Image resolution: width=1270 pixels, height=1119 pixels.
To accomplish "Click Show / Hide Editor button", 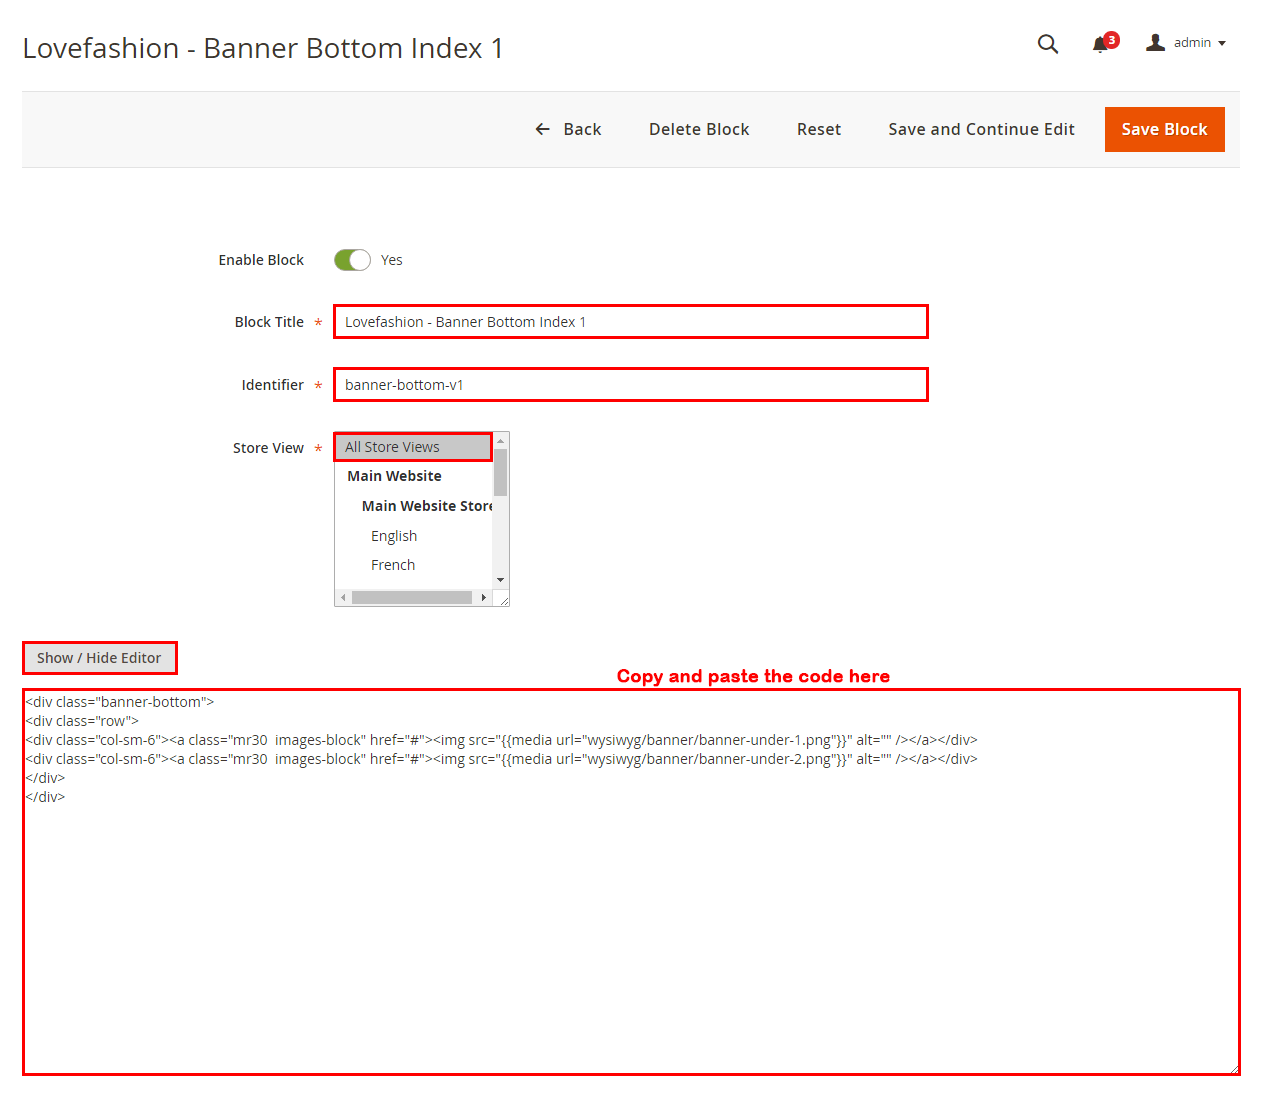I will click(99, 658).
